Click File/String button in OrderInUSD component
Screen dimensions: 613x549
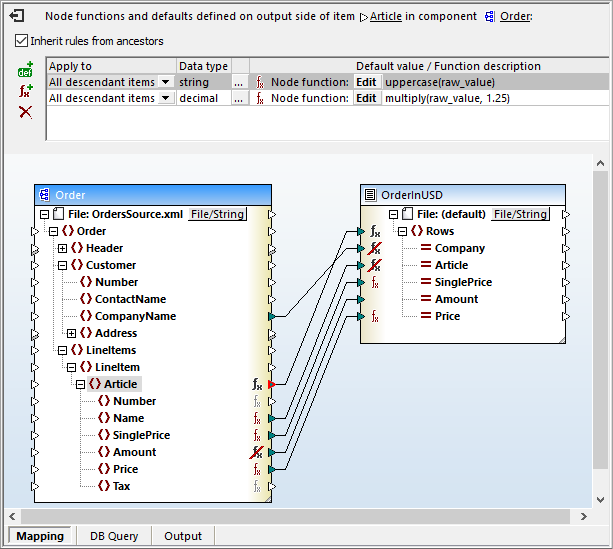tap(520, 214)
